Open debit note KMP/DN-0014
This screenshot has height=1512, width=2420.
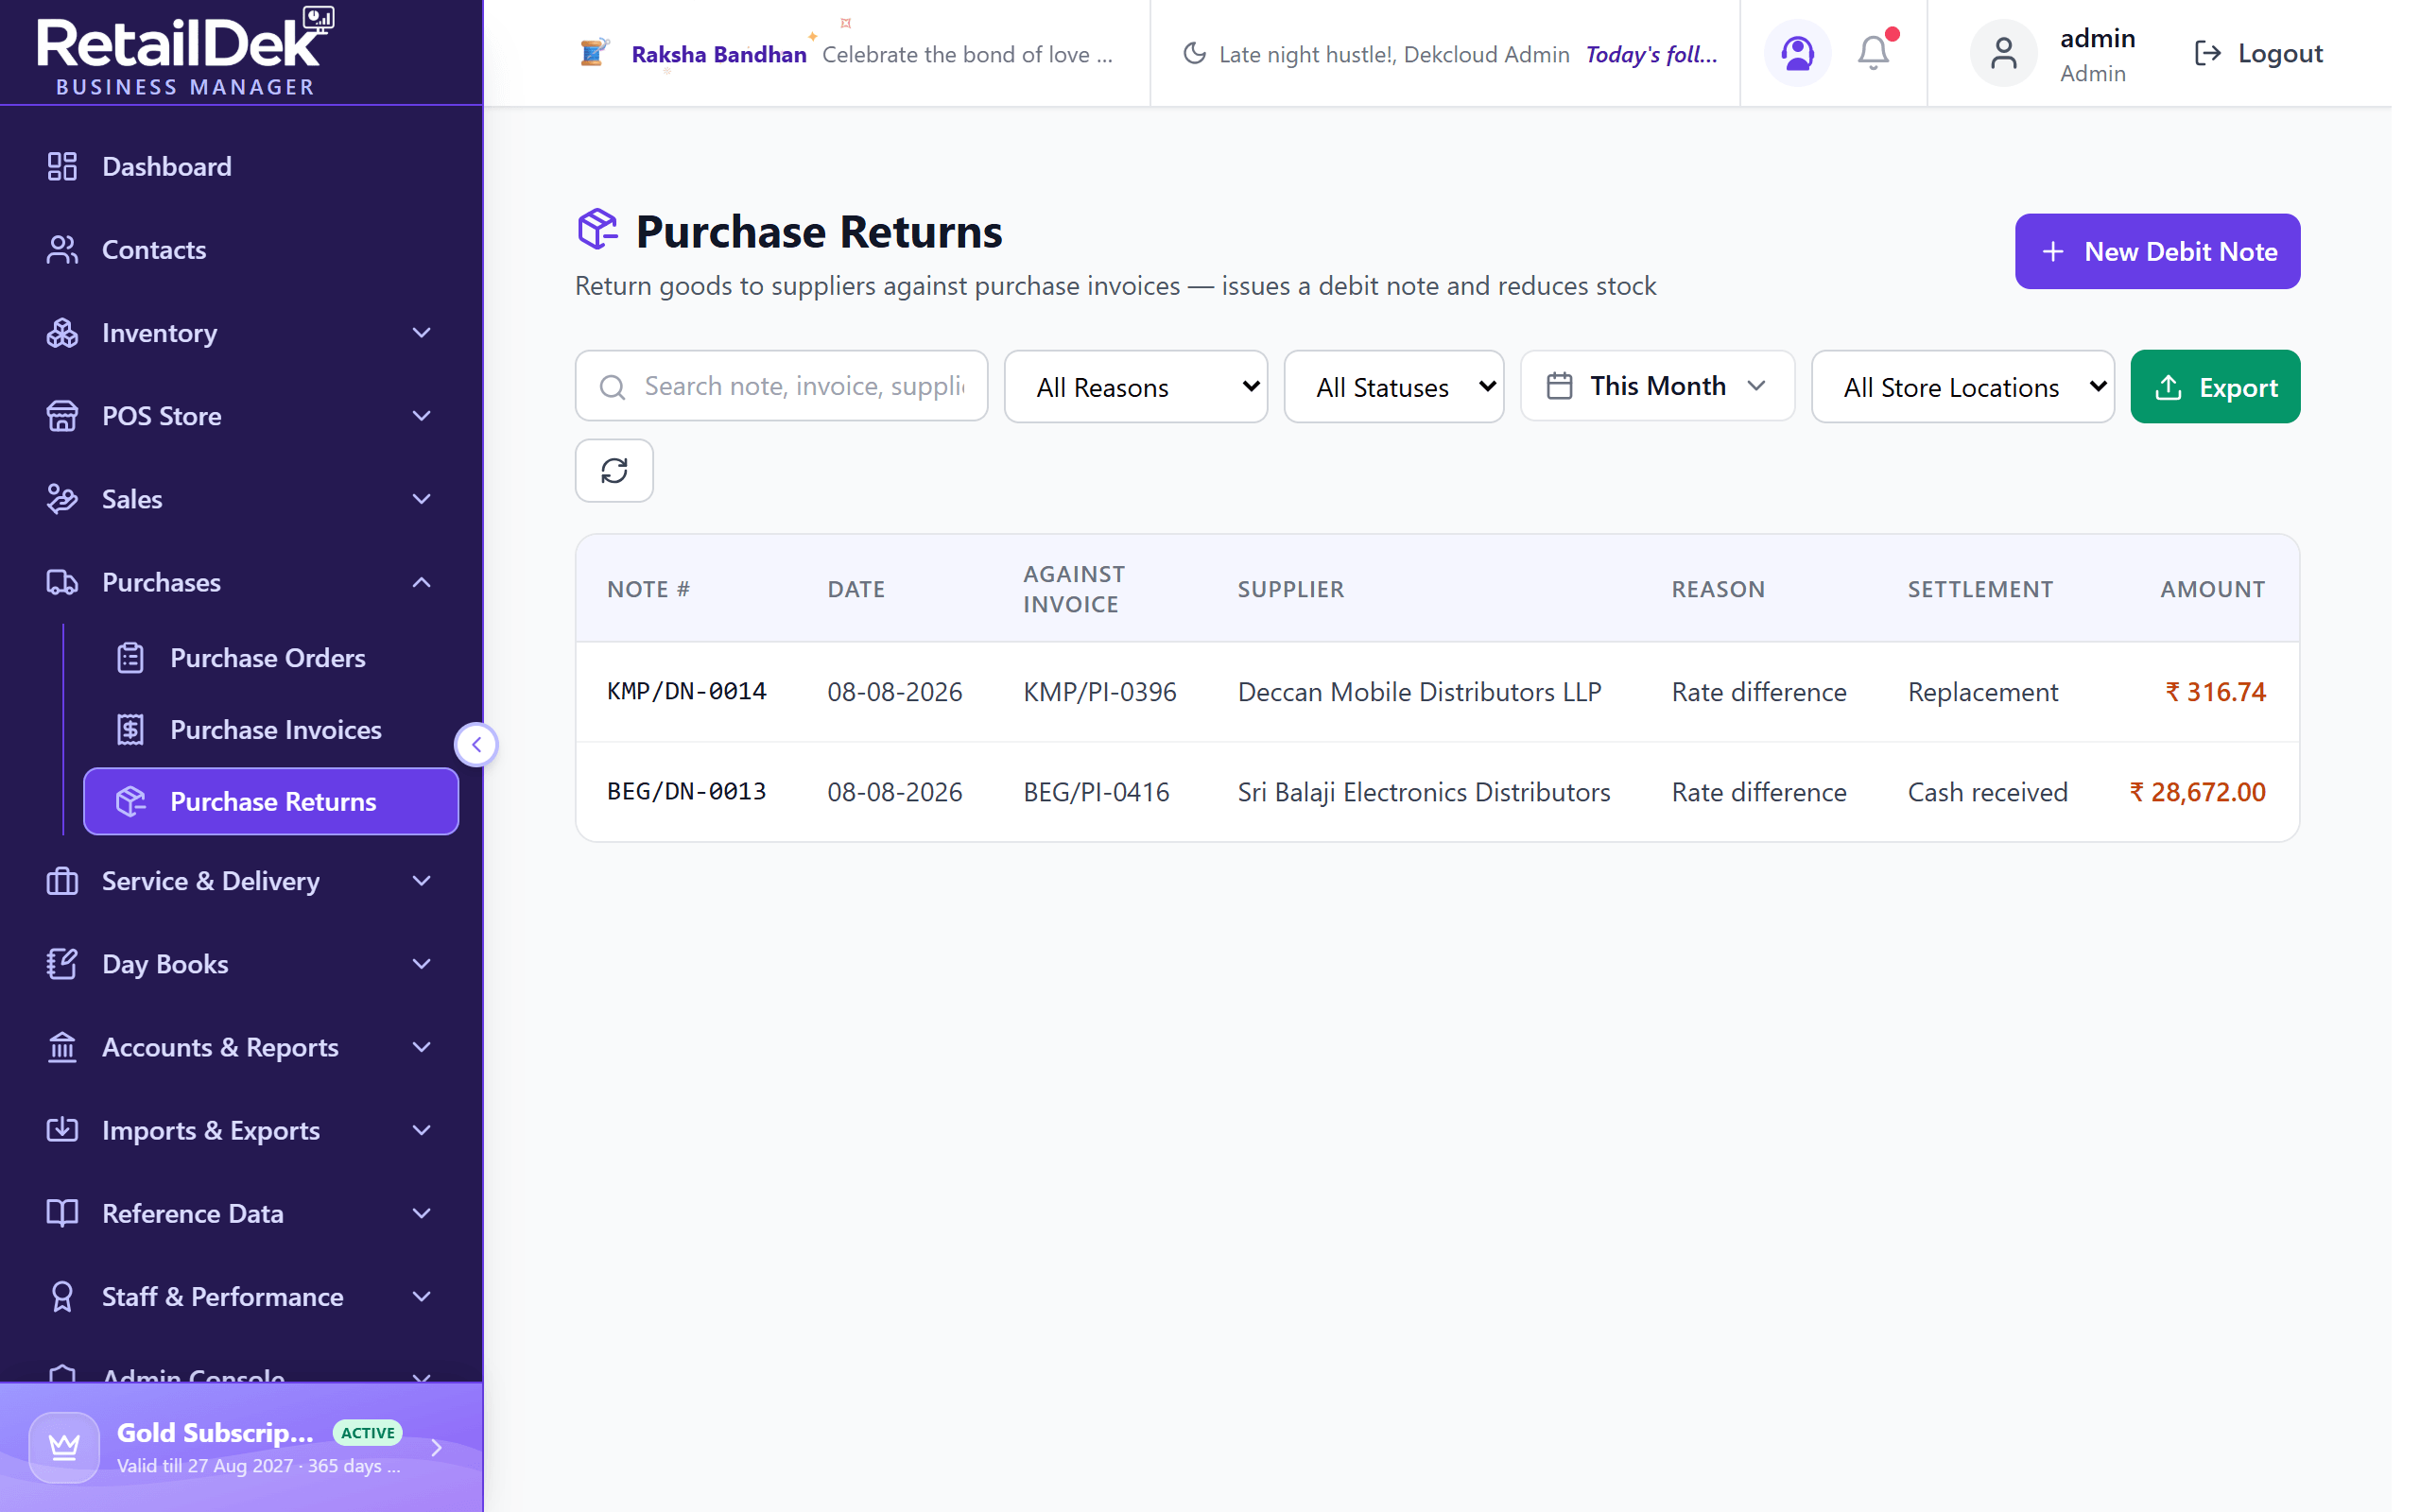686,691
